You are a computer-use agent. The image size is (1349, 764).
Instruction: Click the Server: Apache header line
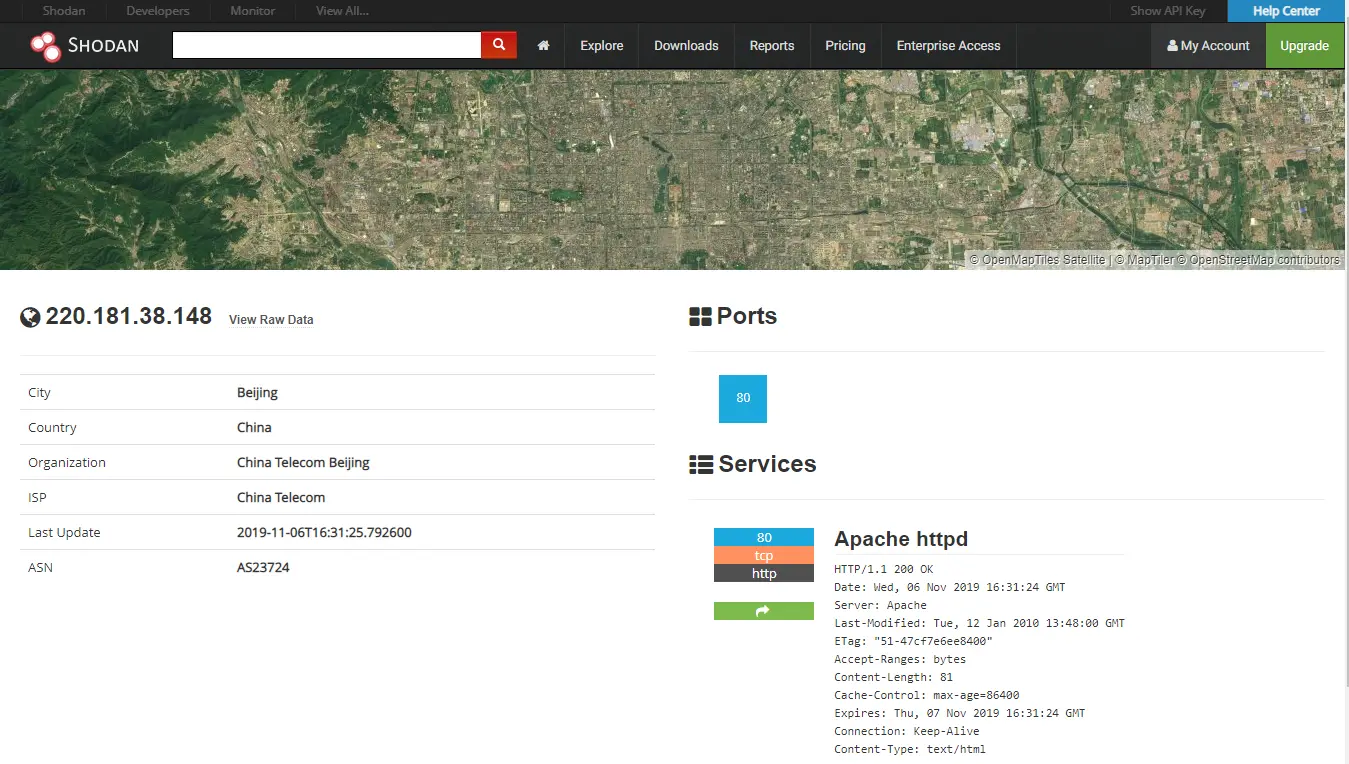880,605
